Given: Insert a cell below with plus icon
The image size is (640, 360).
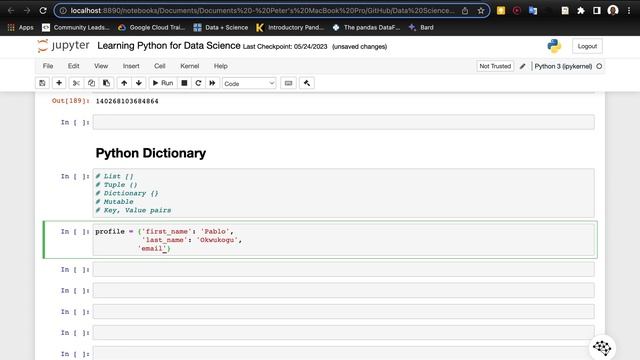Looking at the screenshot, I should 59,83.
